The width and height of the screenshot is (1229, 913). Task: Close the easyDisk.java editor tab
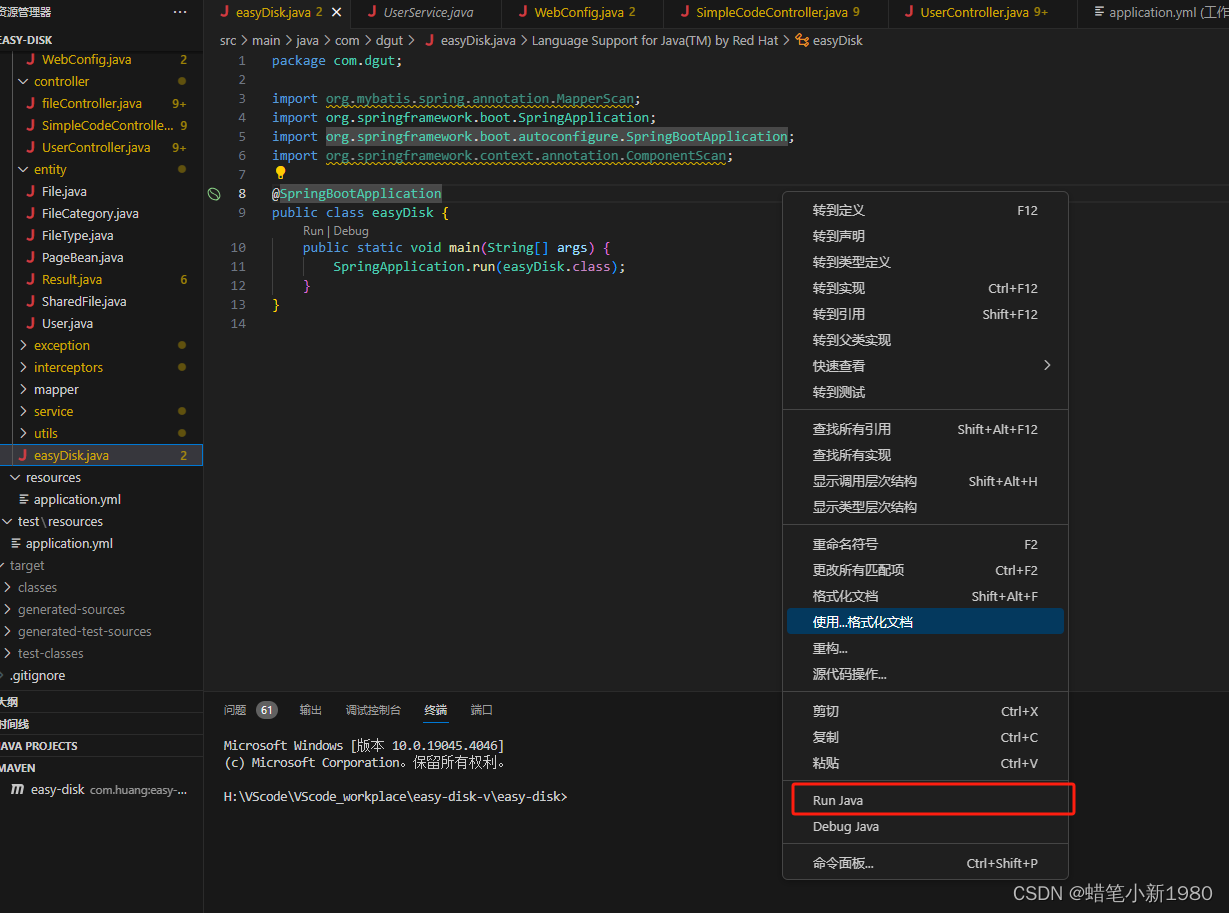coord(336,13)
